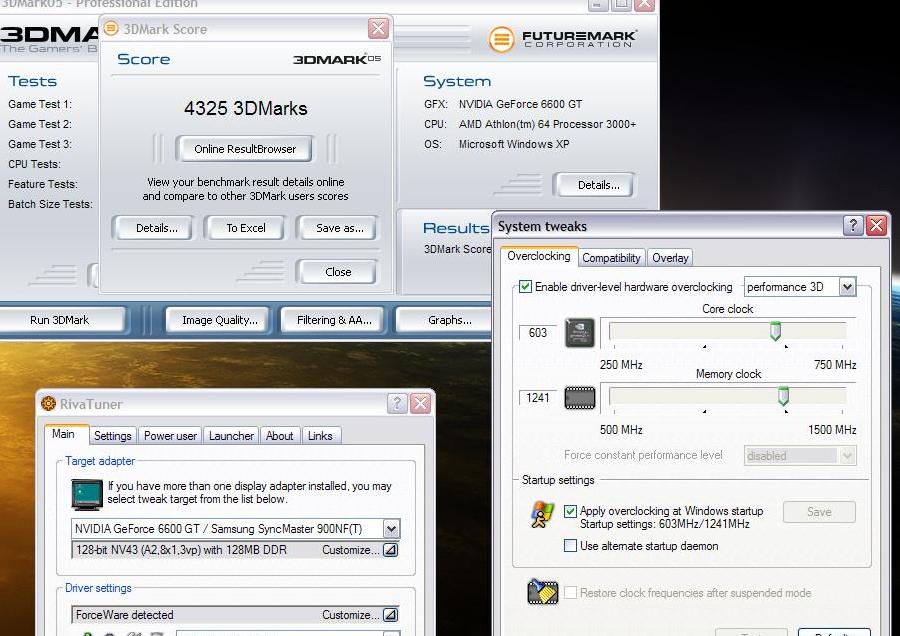900x636 pixels.
Task: Click the Online ResultBrowser button
Action: point(245,149)
